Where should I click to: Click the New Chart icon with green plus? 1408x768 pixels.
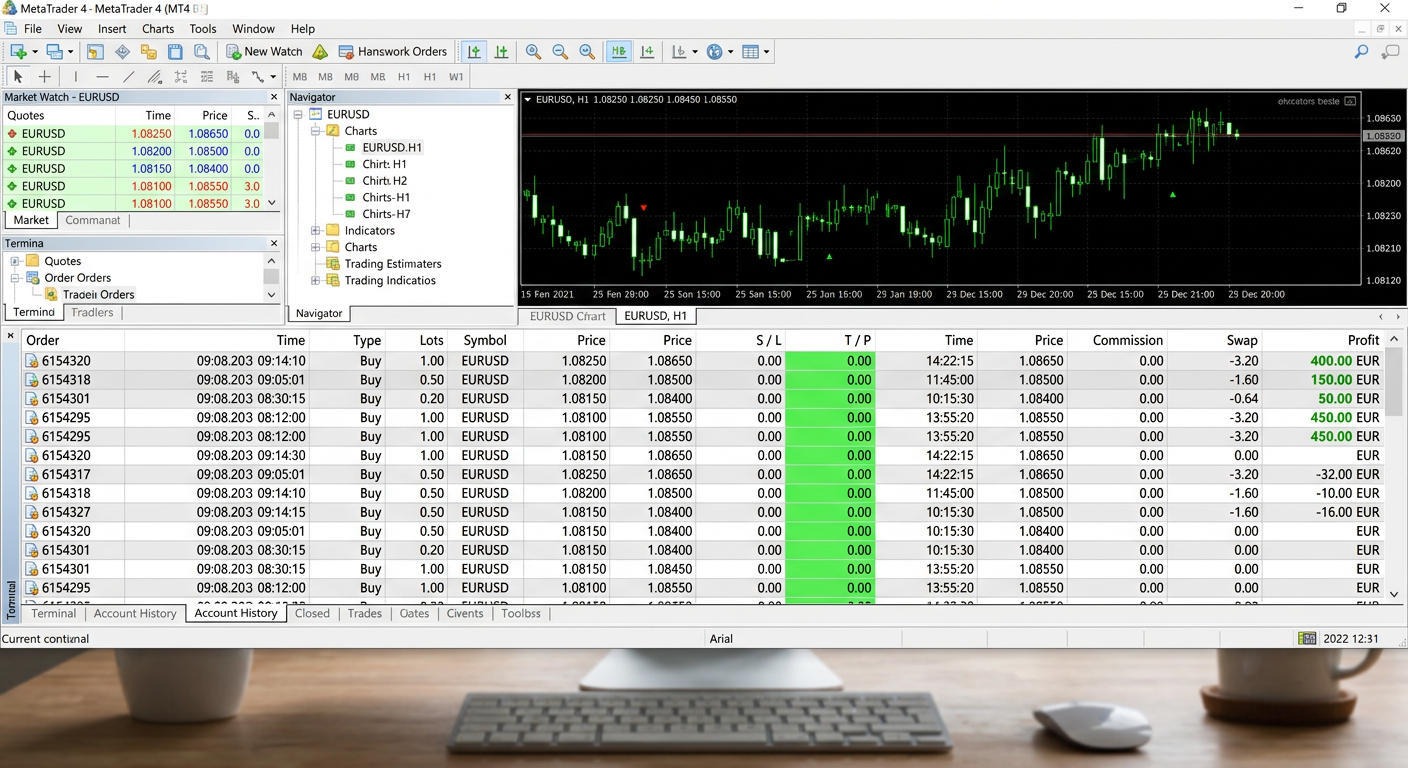[18, 52]
